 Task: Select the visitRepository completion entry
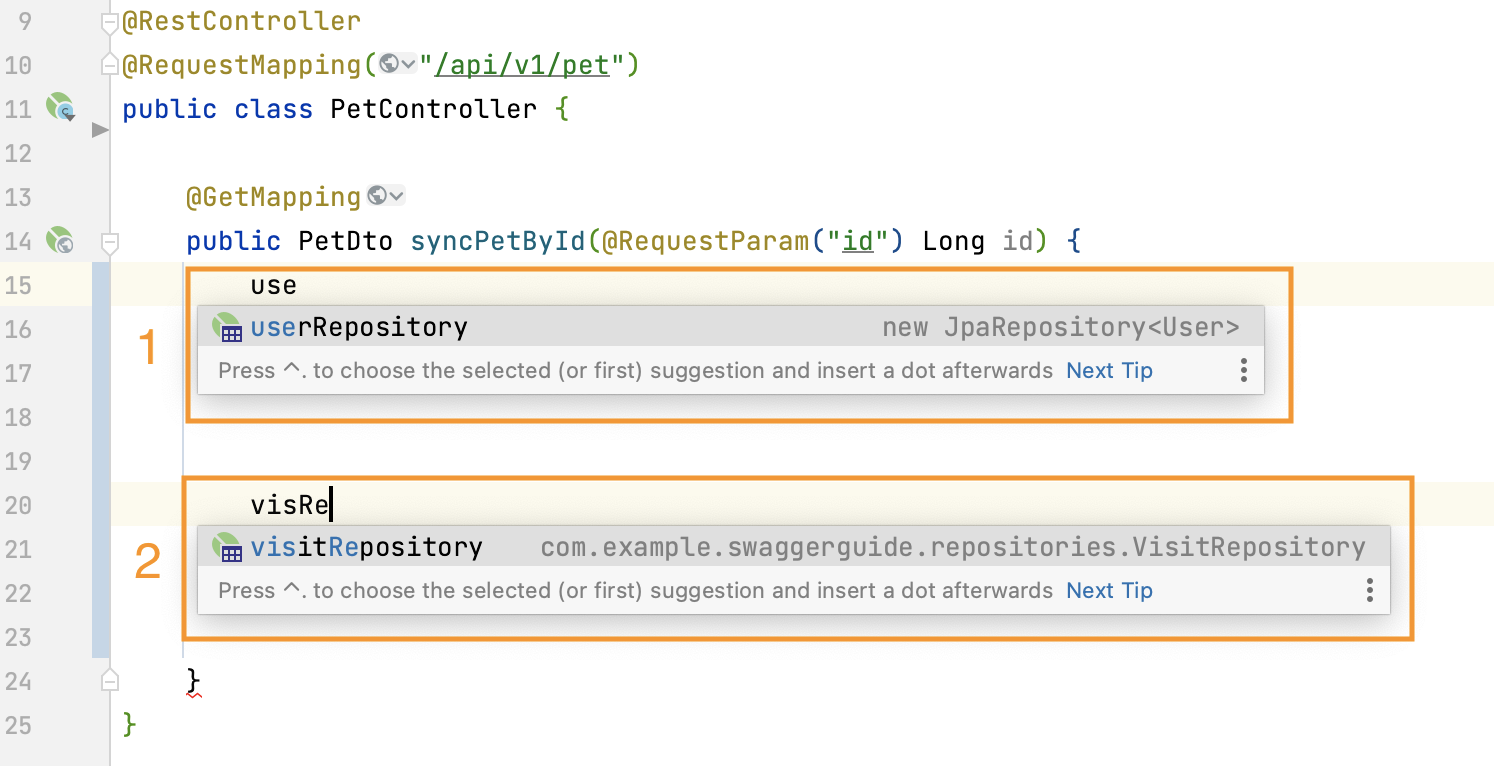(x=400, y=546)
